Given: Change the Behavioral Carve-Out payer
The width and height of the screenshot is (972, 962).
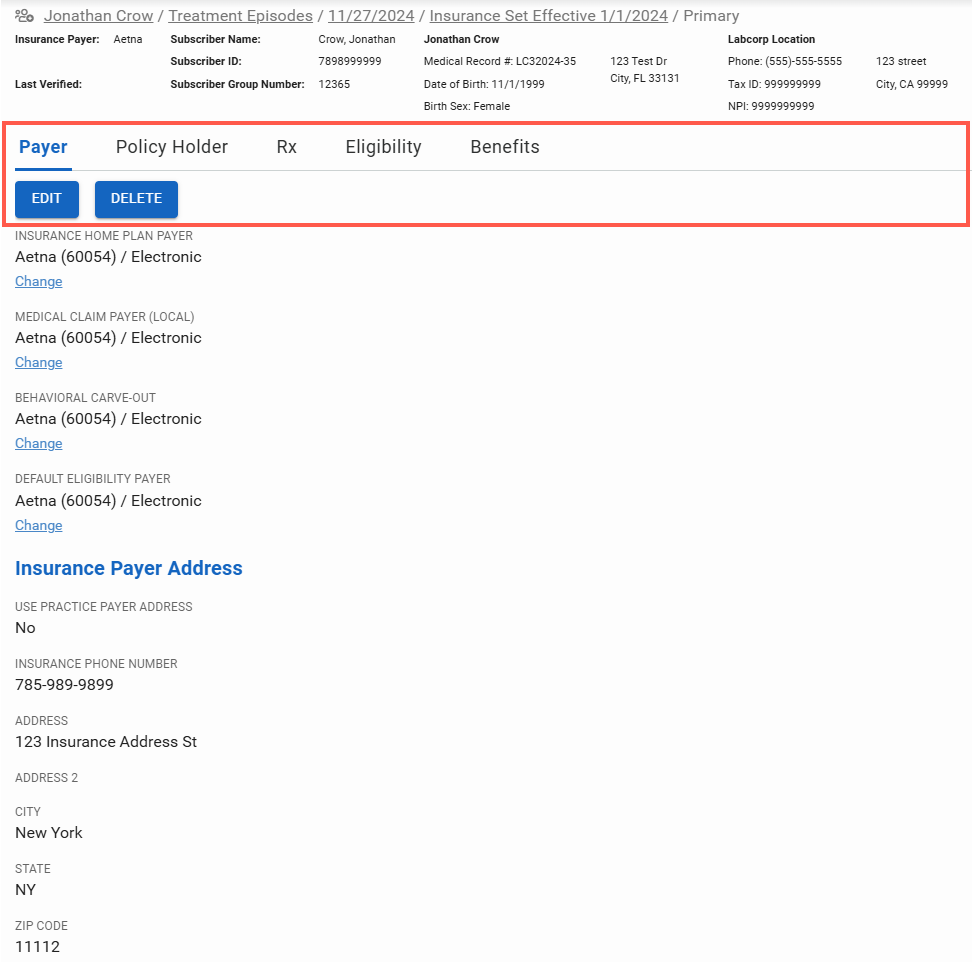Looking at the screenshot, I should click(x=39, y=444).
